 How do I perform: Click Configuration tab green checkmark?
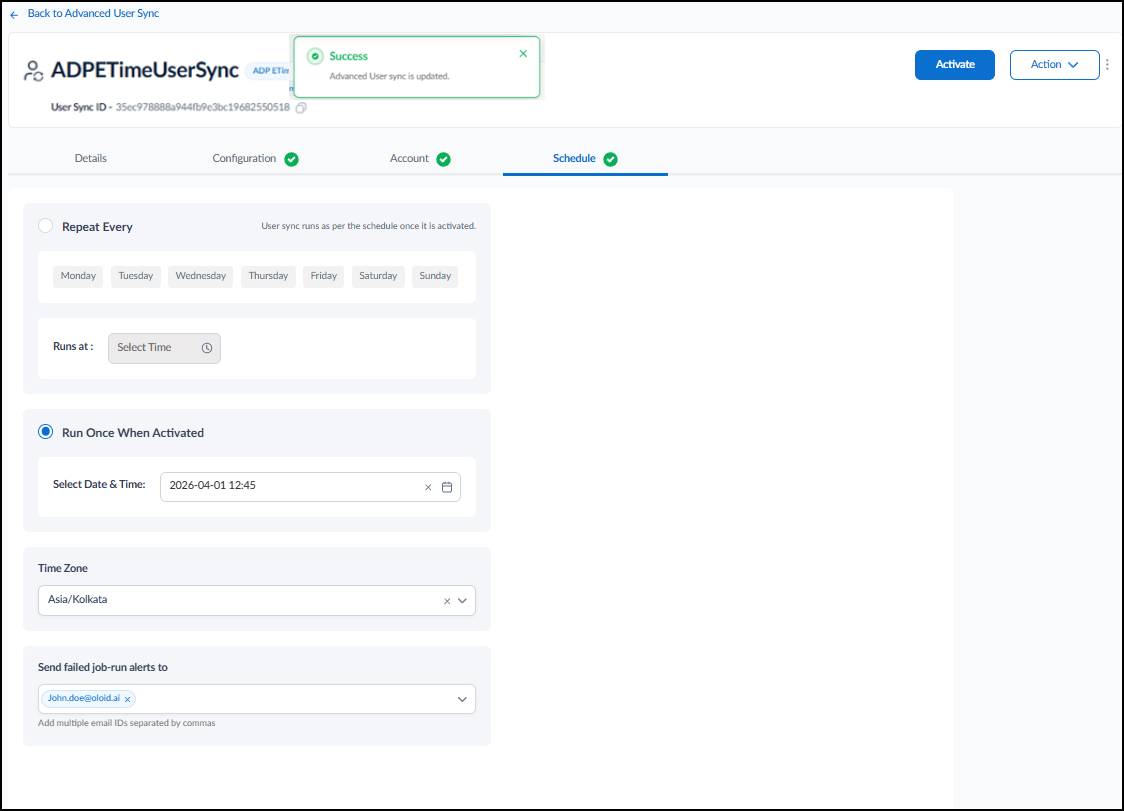click(x=292, y=159)
